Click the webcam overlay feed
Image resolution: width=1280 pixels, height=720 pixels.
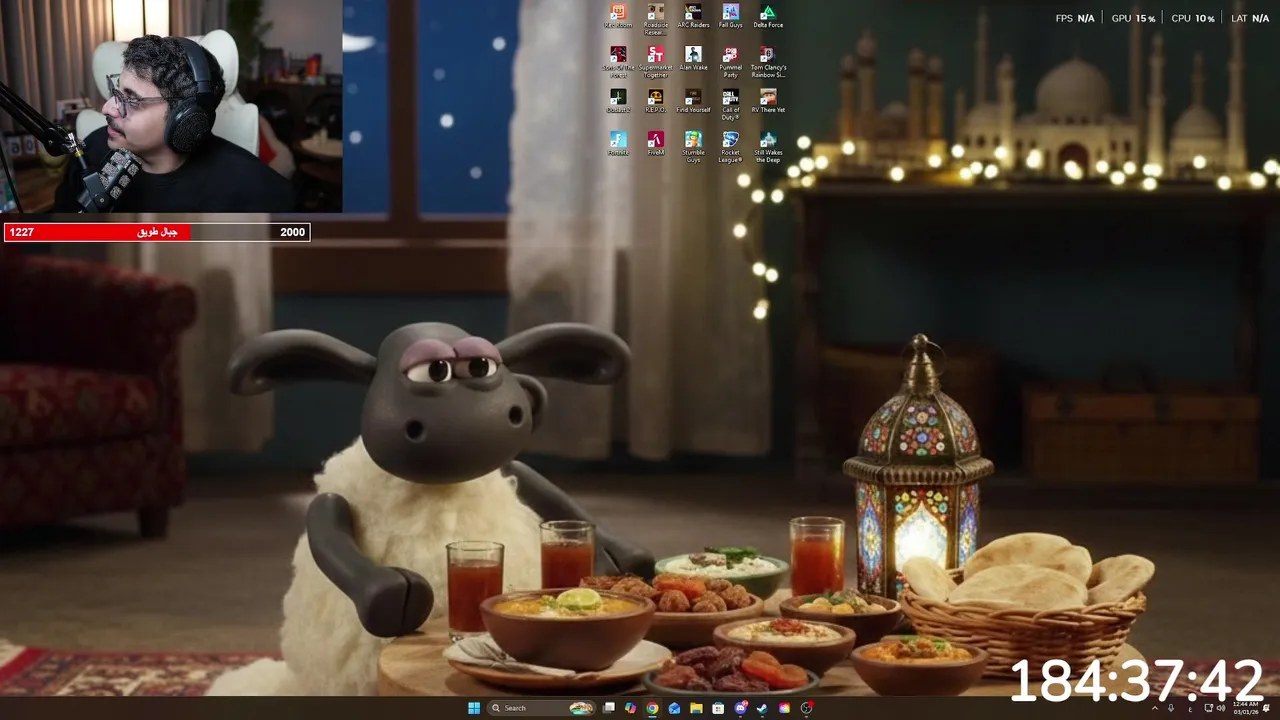coord(171,106)
